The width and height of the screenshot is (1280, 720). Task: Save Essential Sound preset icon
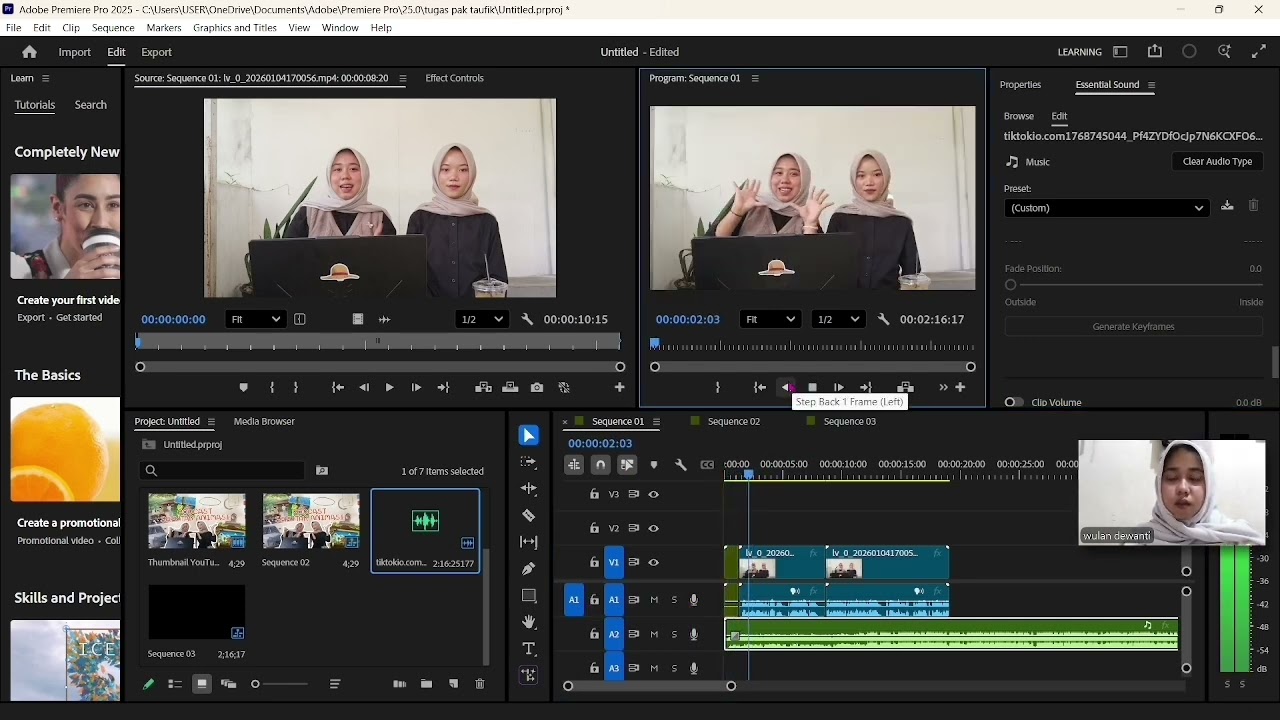coord(1227,206)
